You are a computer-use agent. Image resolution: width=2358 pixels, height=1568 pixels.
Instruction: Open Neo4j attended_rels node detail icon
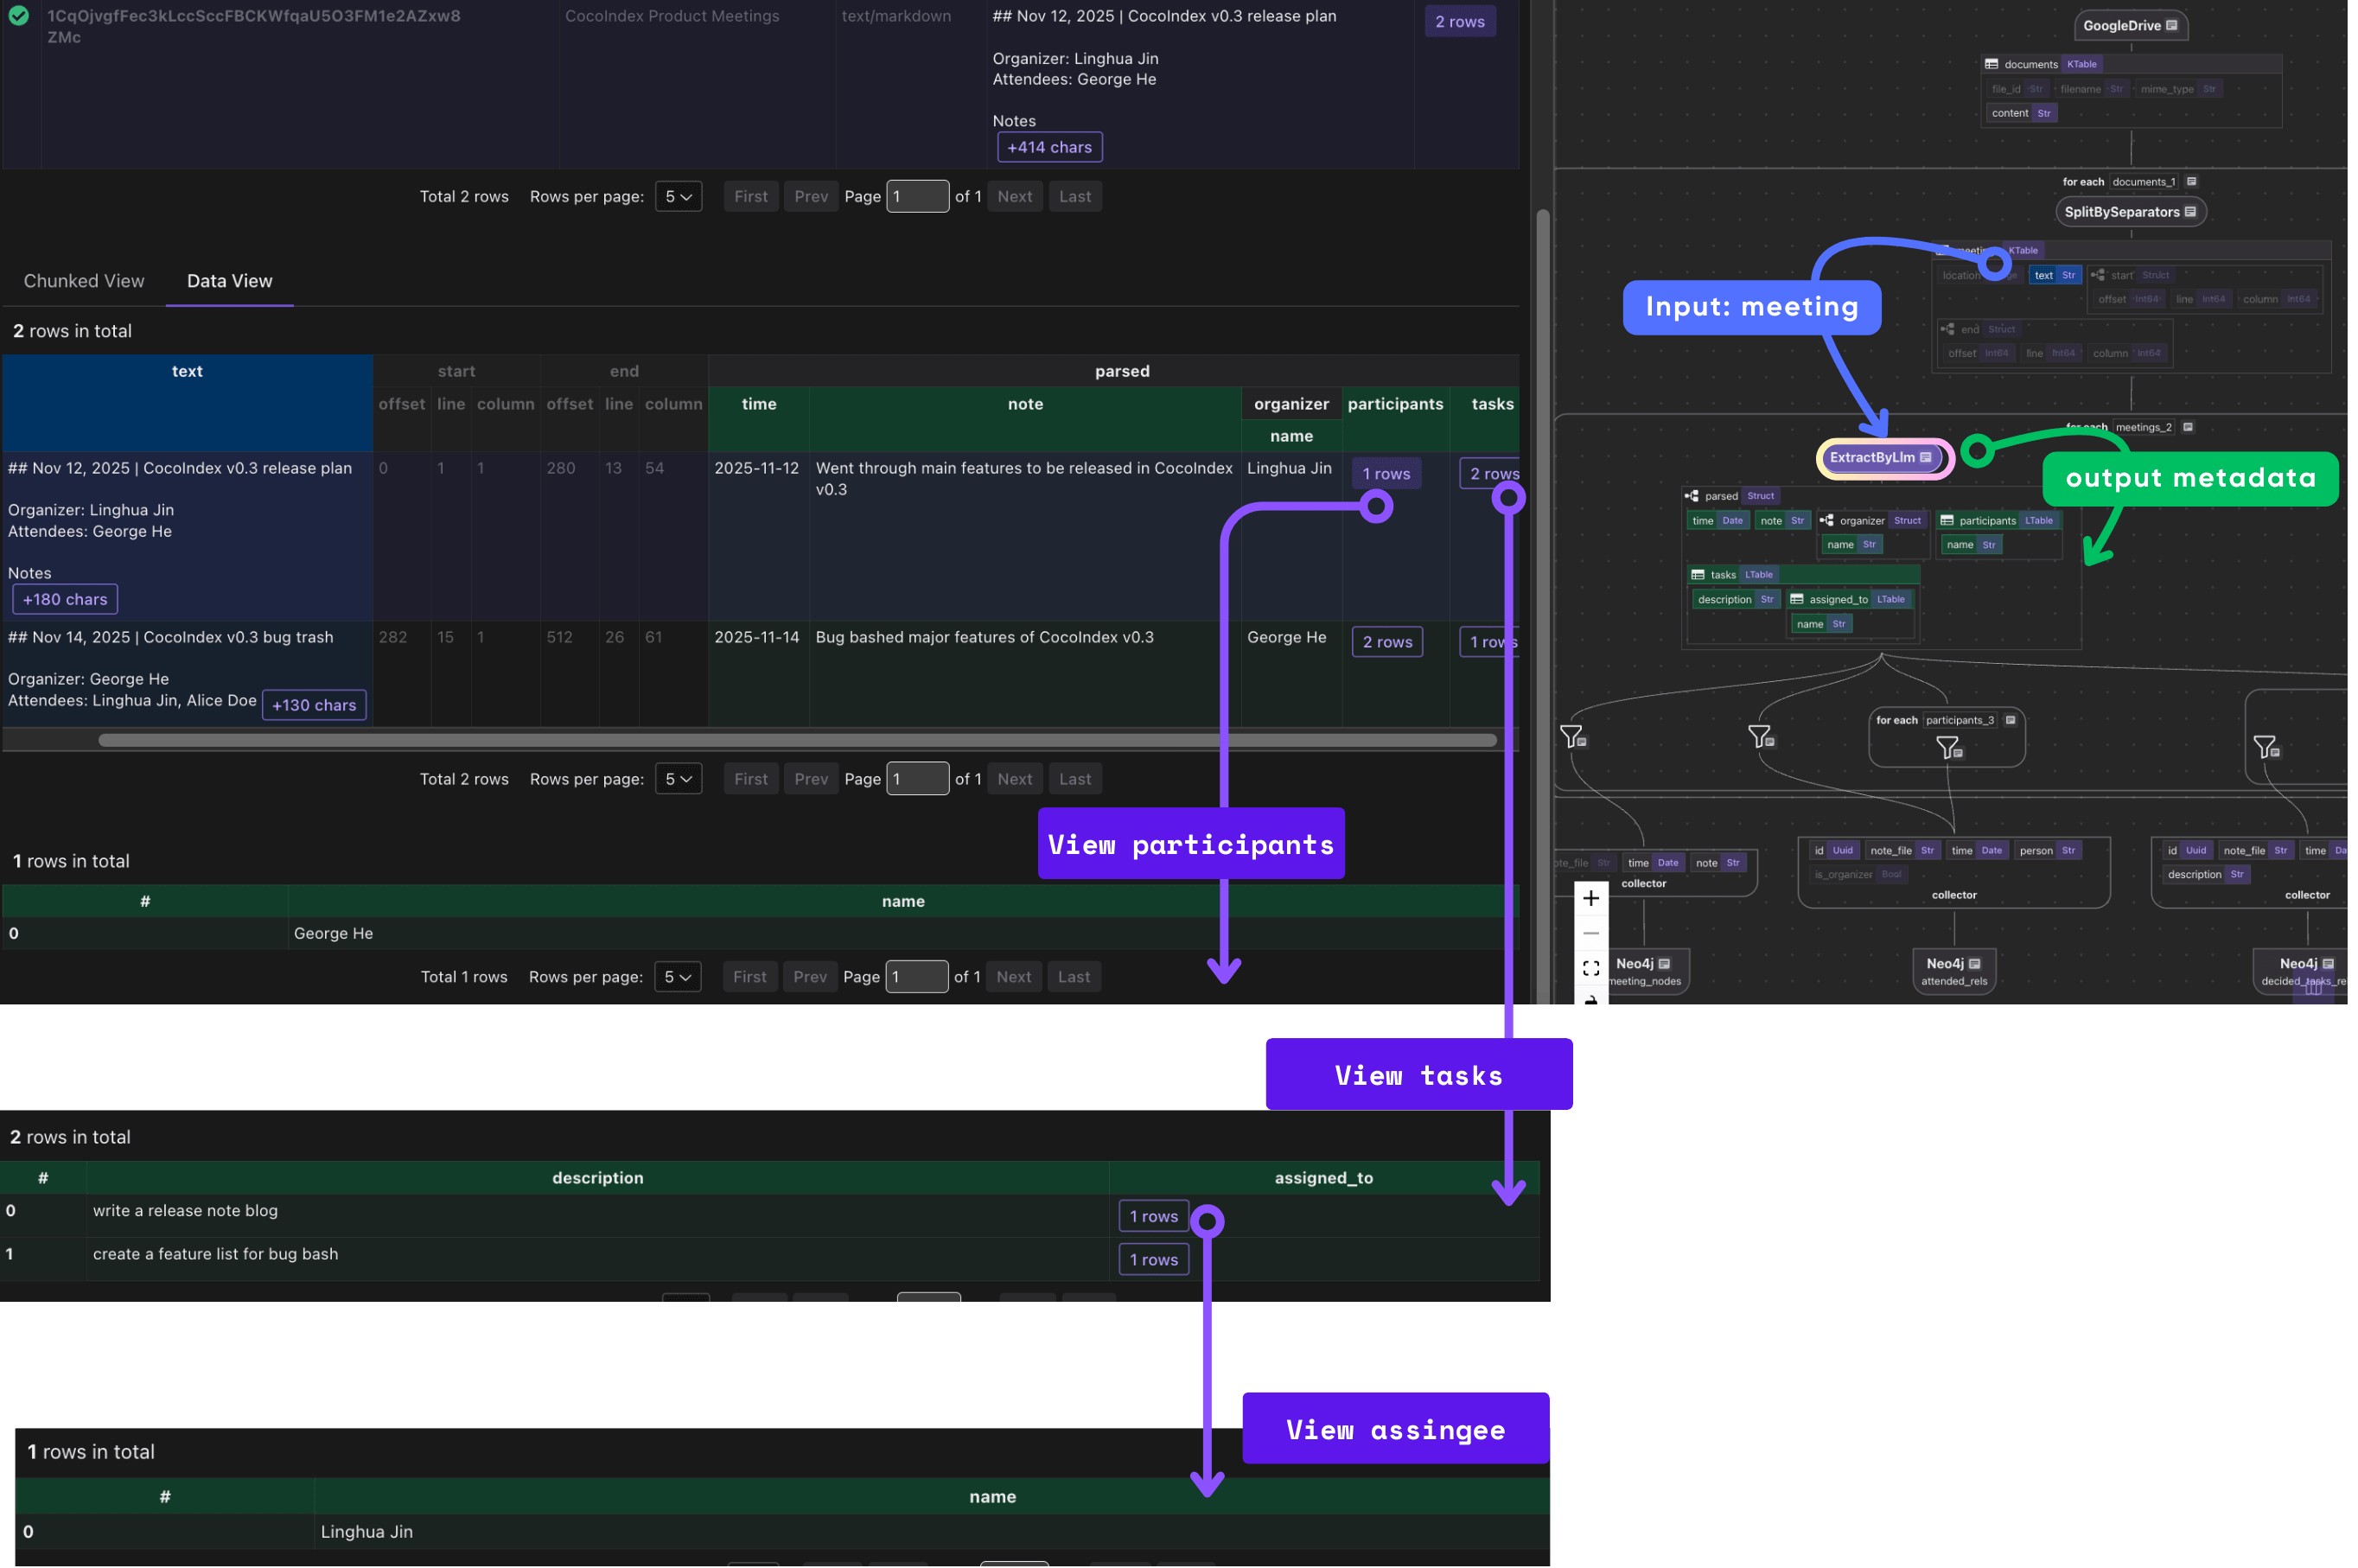pos(1975,963)
